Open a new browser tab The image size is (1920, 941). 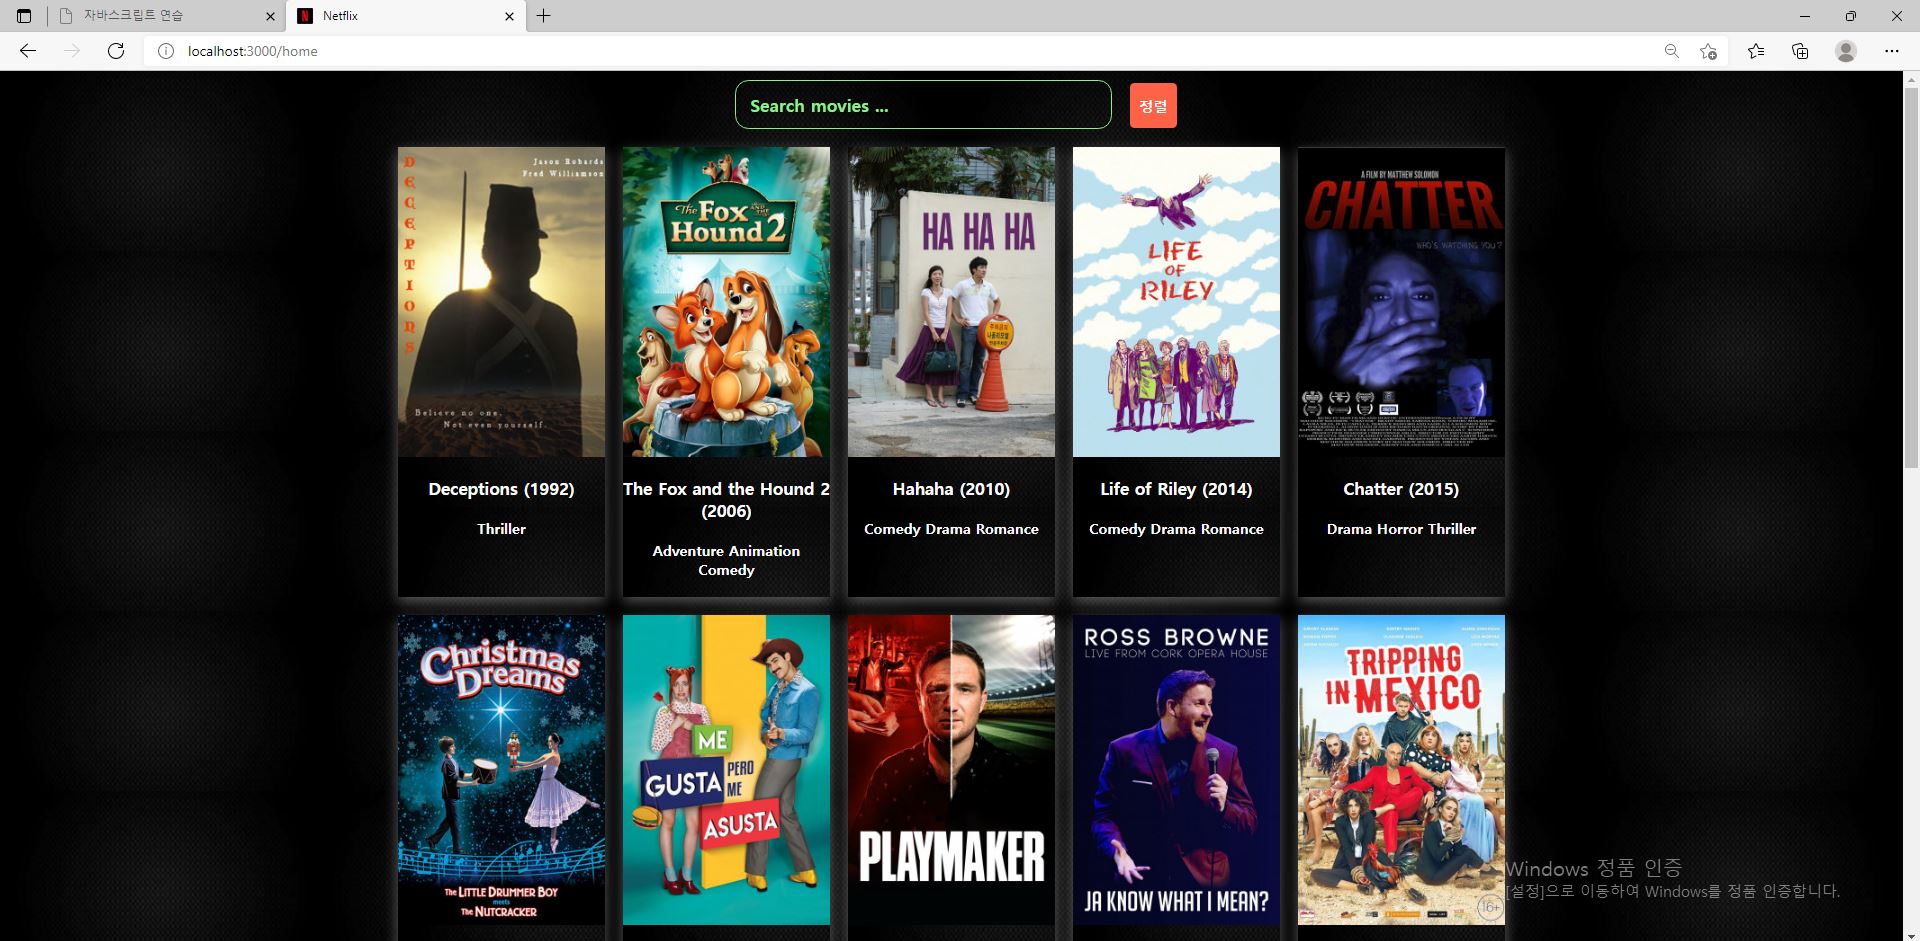(x=543, y=16)
